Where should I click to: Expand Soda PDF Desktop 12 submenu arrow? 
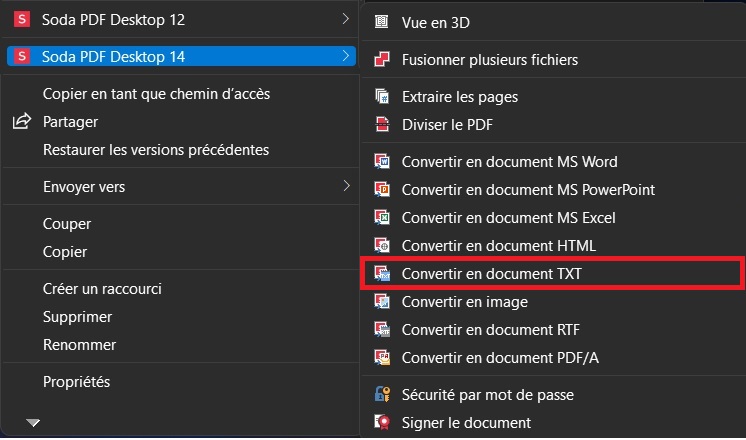(x=346, y=19)
